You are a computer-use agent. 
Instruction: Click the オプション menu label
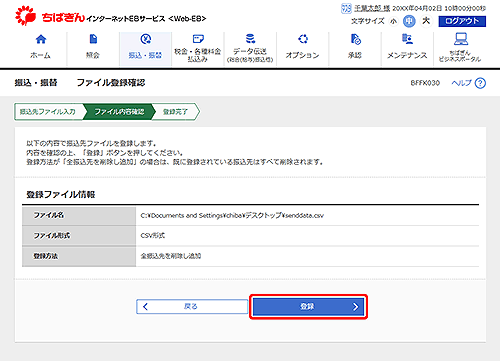tap(302, 55)
